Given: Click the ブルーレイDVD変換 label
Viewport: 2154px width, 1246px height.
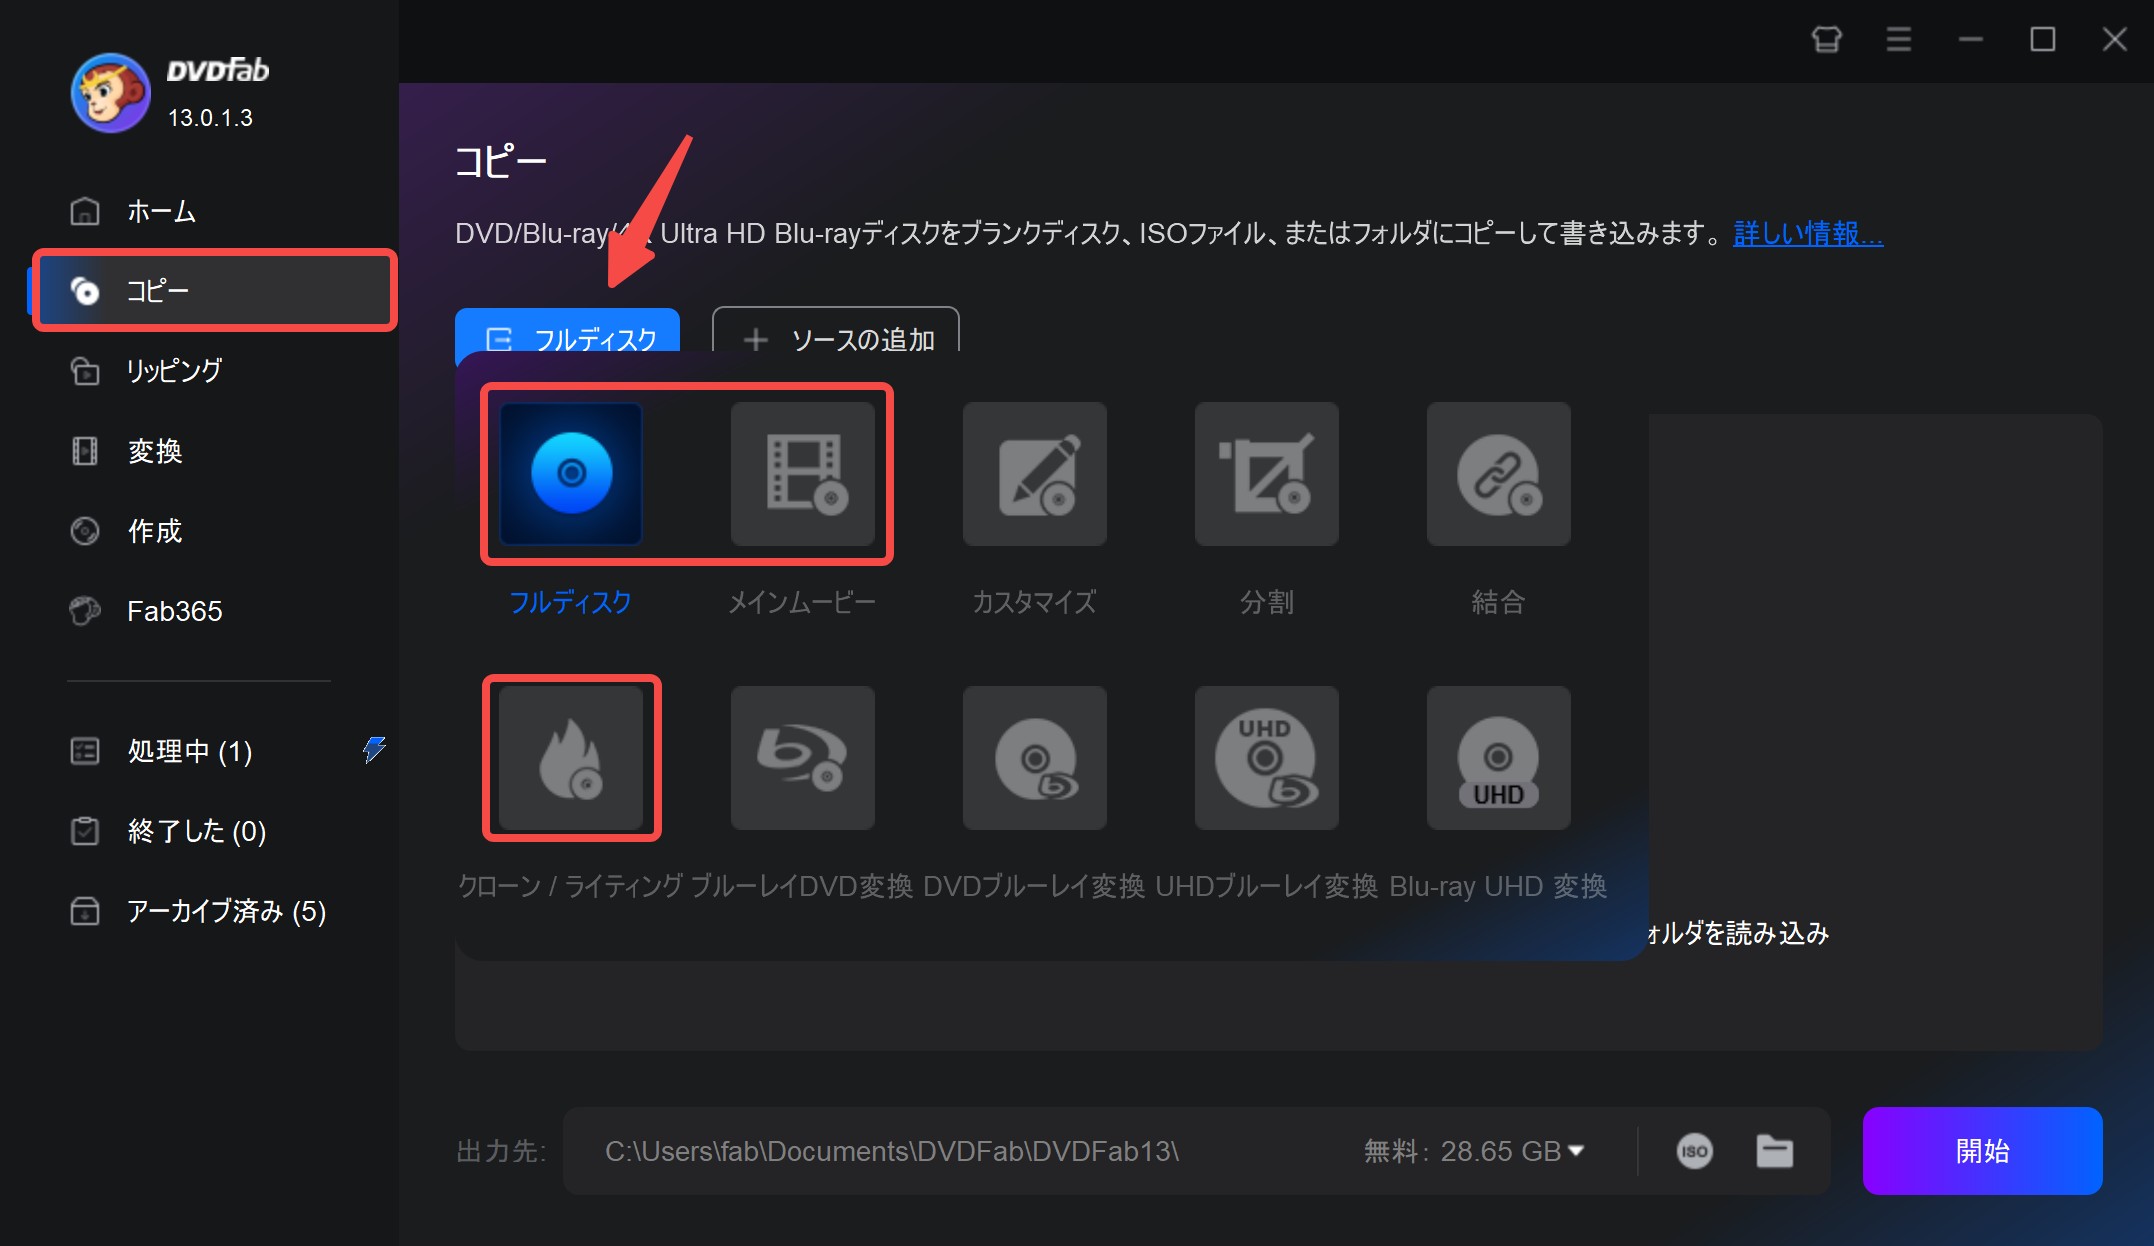Looking at the screenshot, I should coord(802,886).
